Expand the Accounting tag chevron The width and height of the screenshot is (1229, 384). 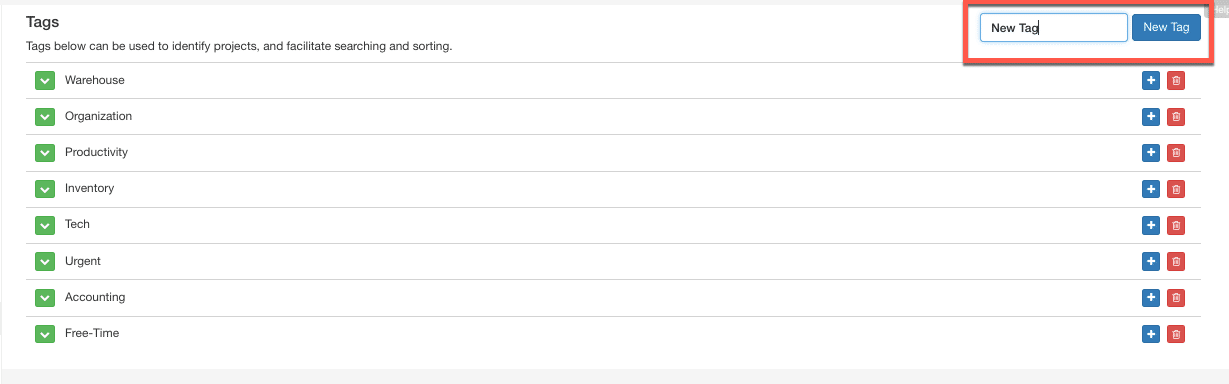(44, 298)
